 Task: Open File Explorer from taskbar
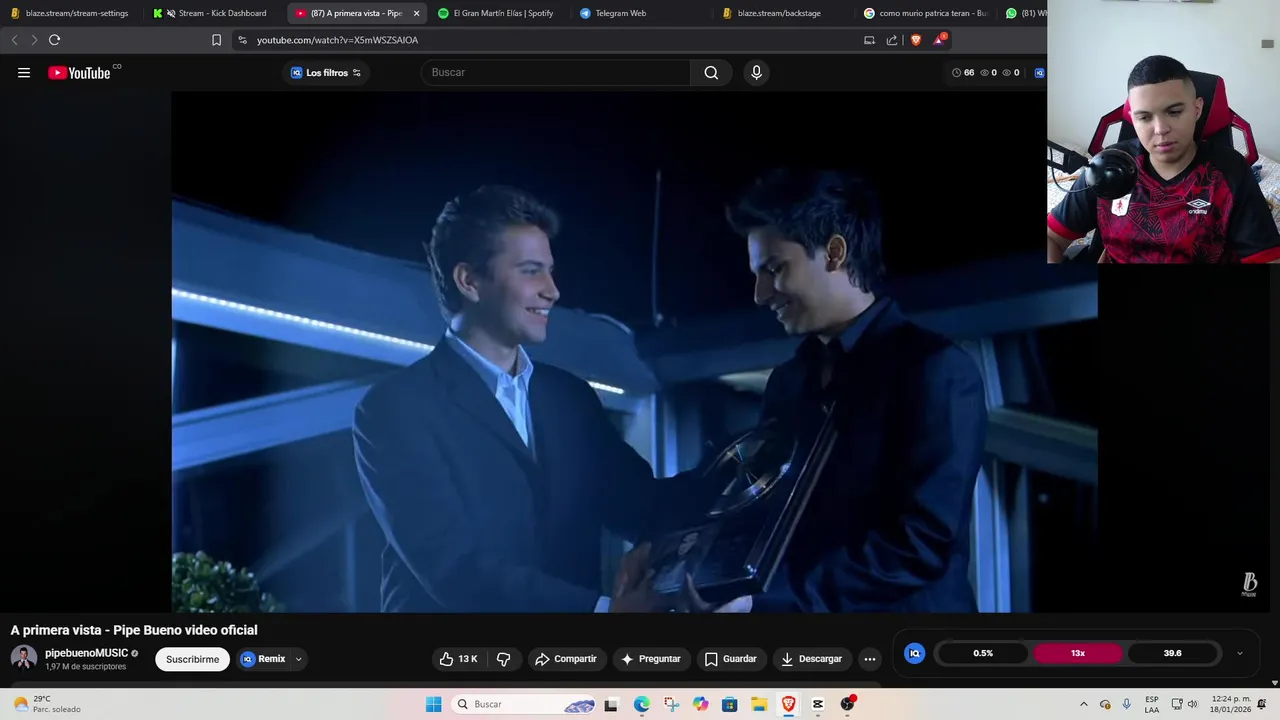coord(759,704)
